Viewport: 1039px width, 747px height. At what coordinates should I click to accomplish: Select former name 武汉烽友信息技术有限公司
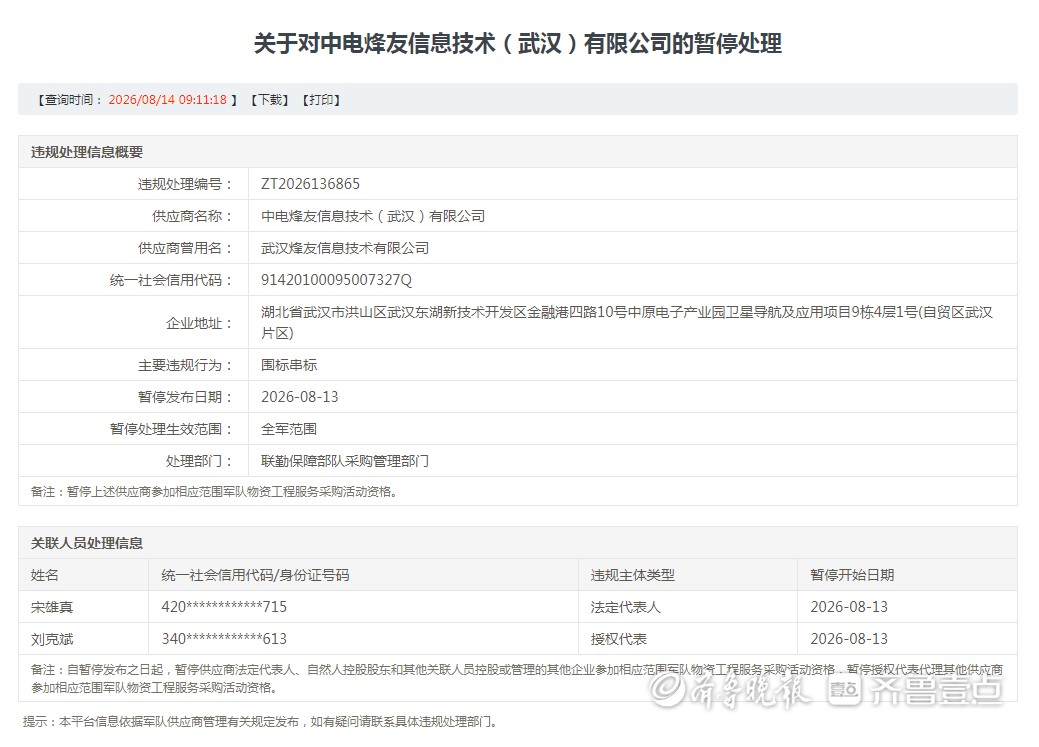[x=345, y=248]
